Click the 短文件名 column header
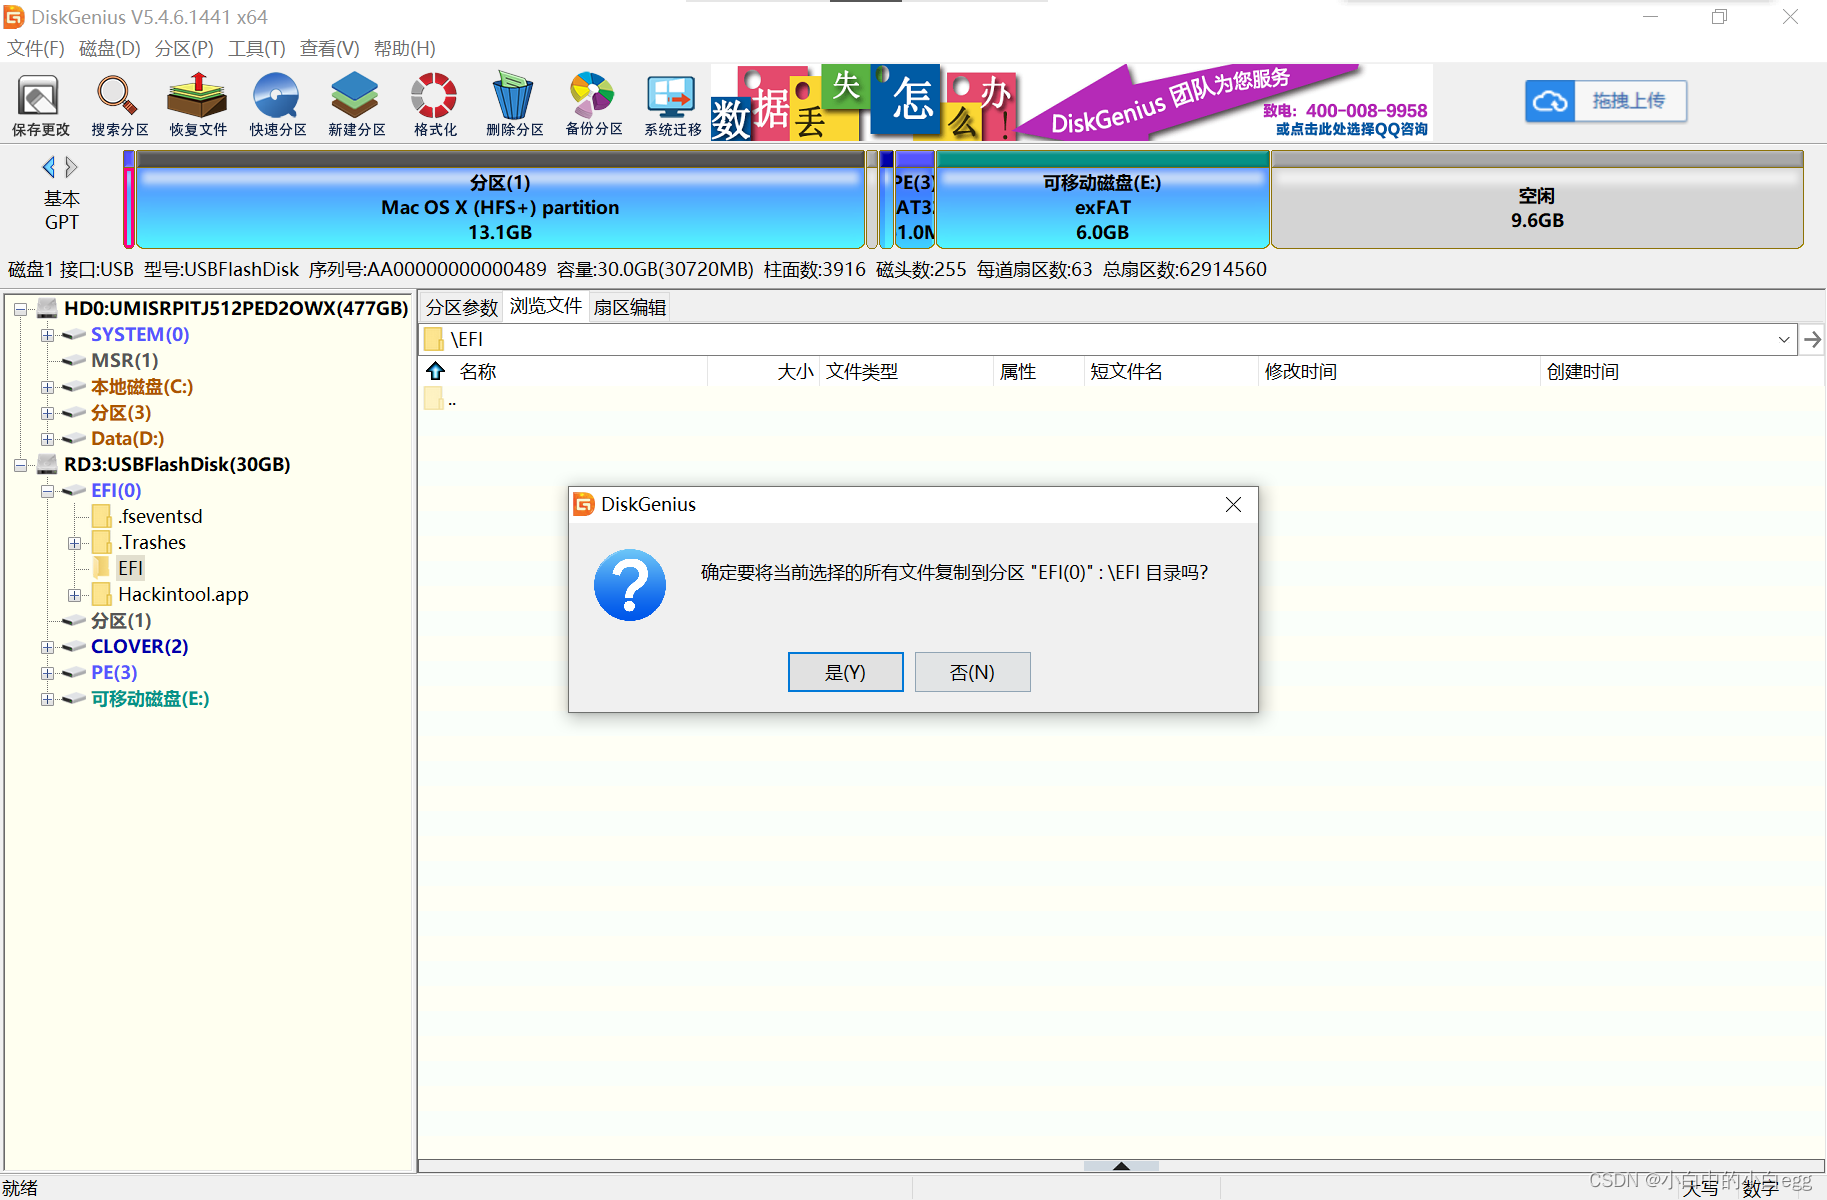 click(x=1126, y=371)
